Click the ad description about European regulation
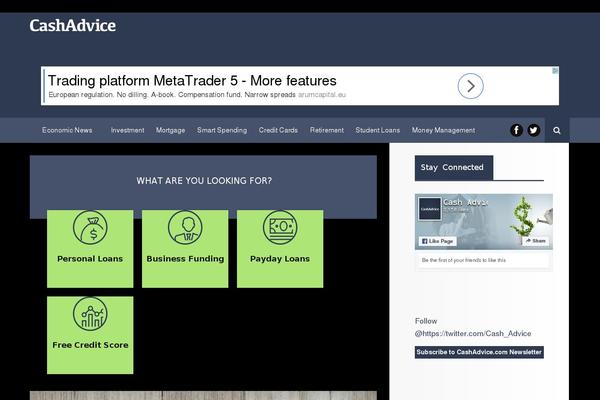 (172, 95)
